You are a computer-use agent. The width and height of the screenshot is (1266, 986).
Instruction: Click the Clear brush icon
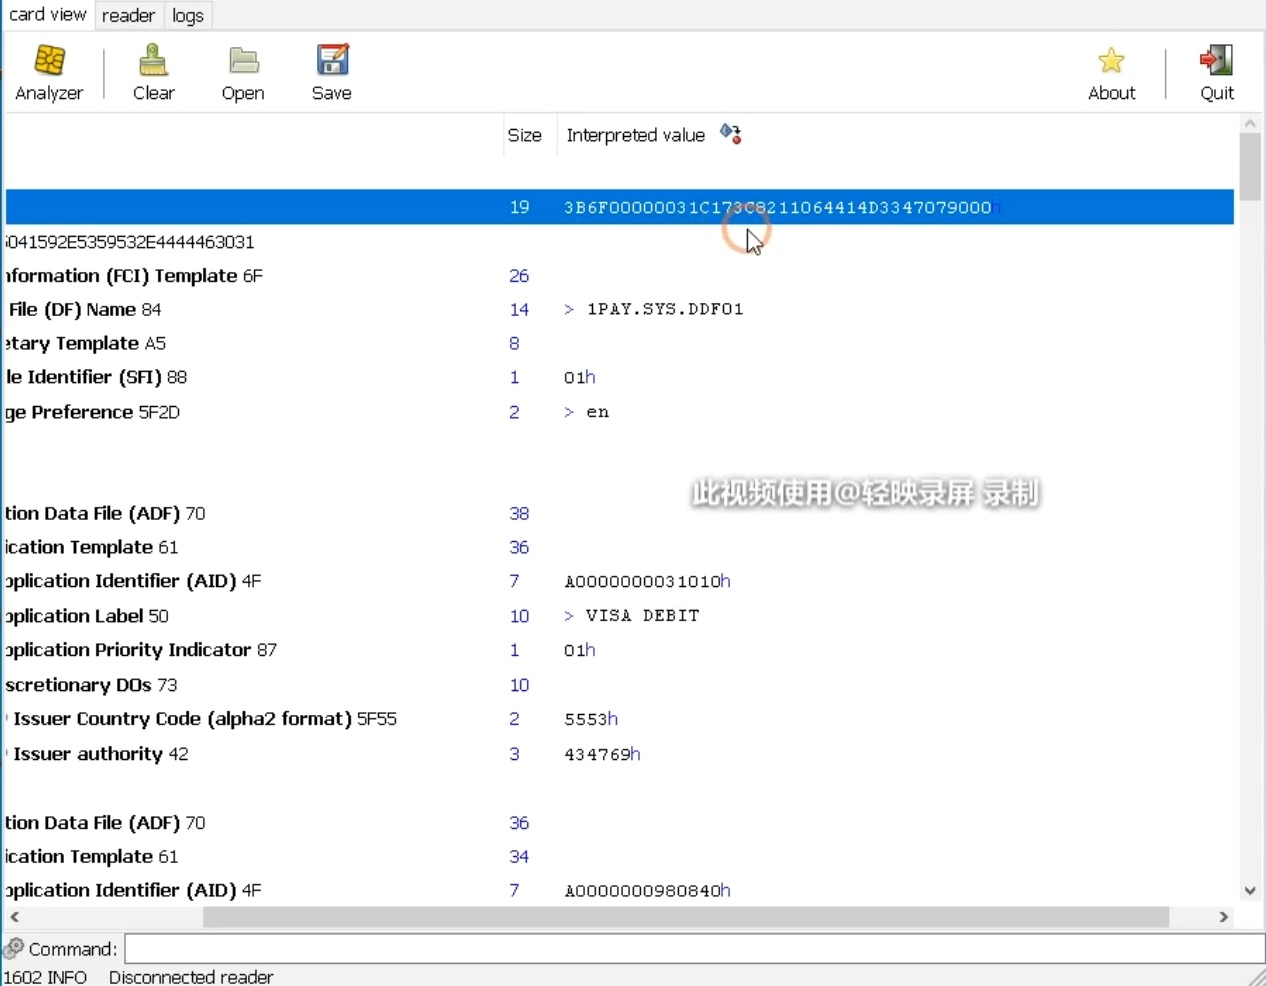(153, 62)
